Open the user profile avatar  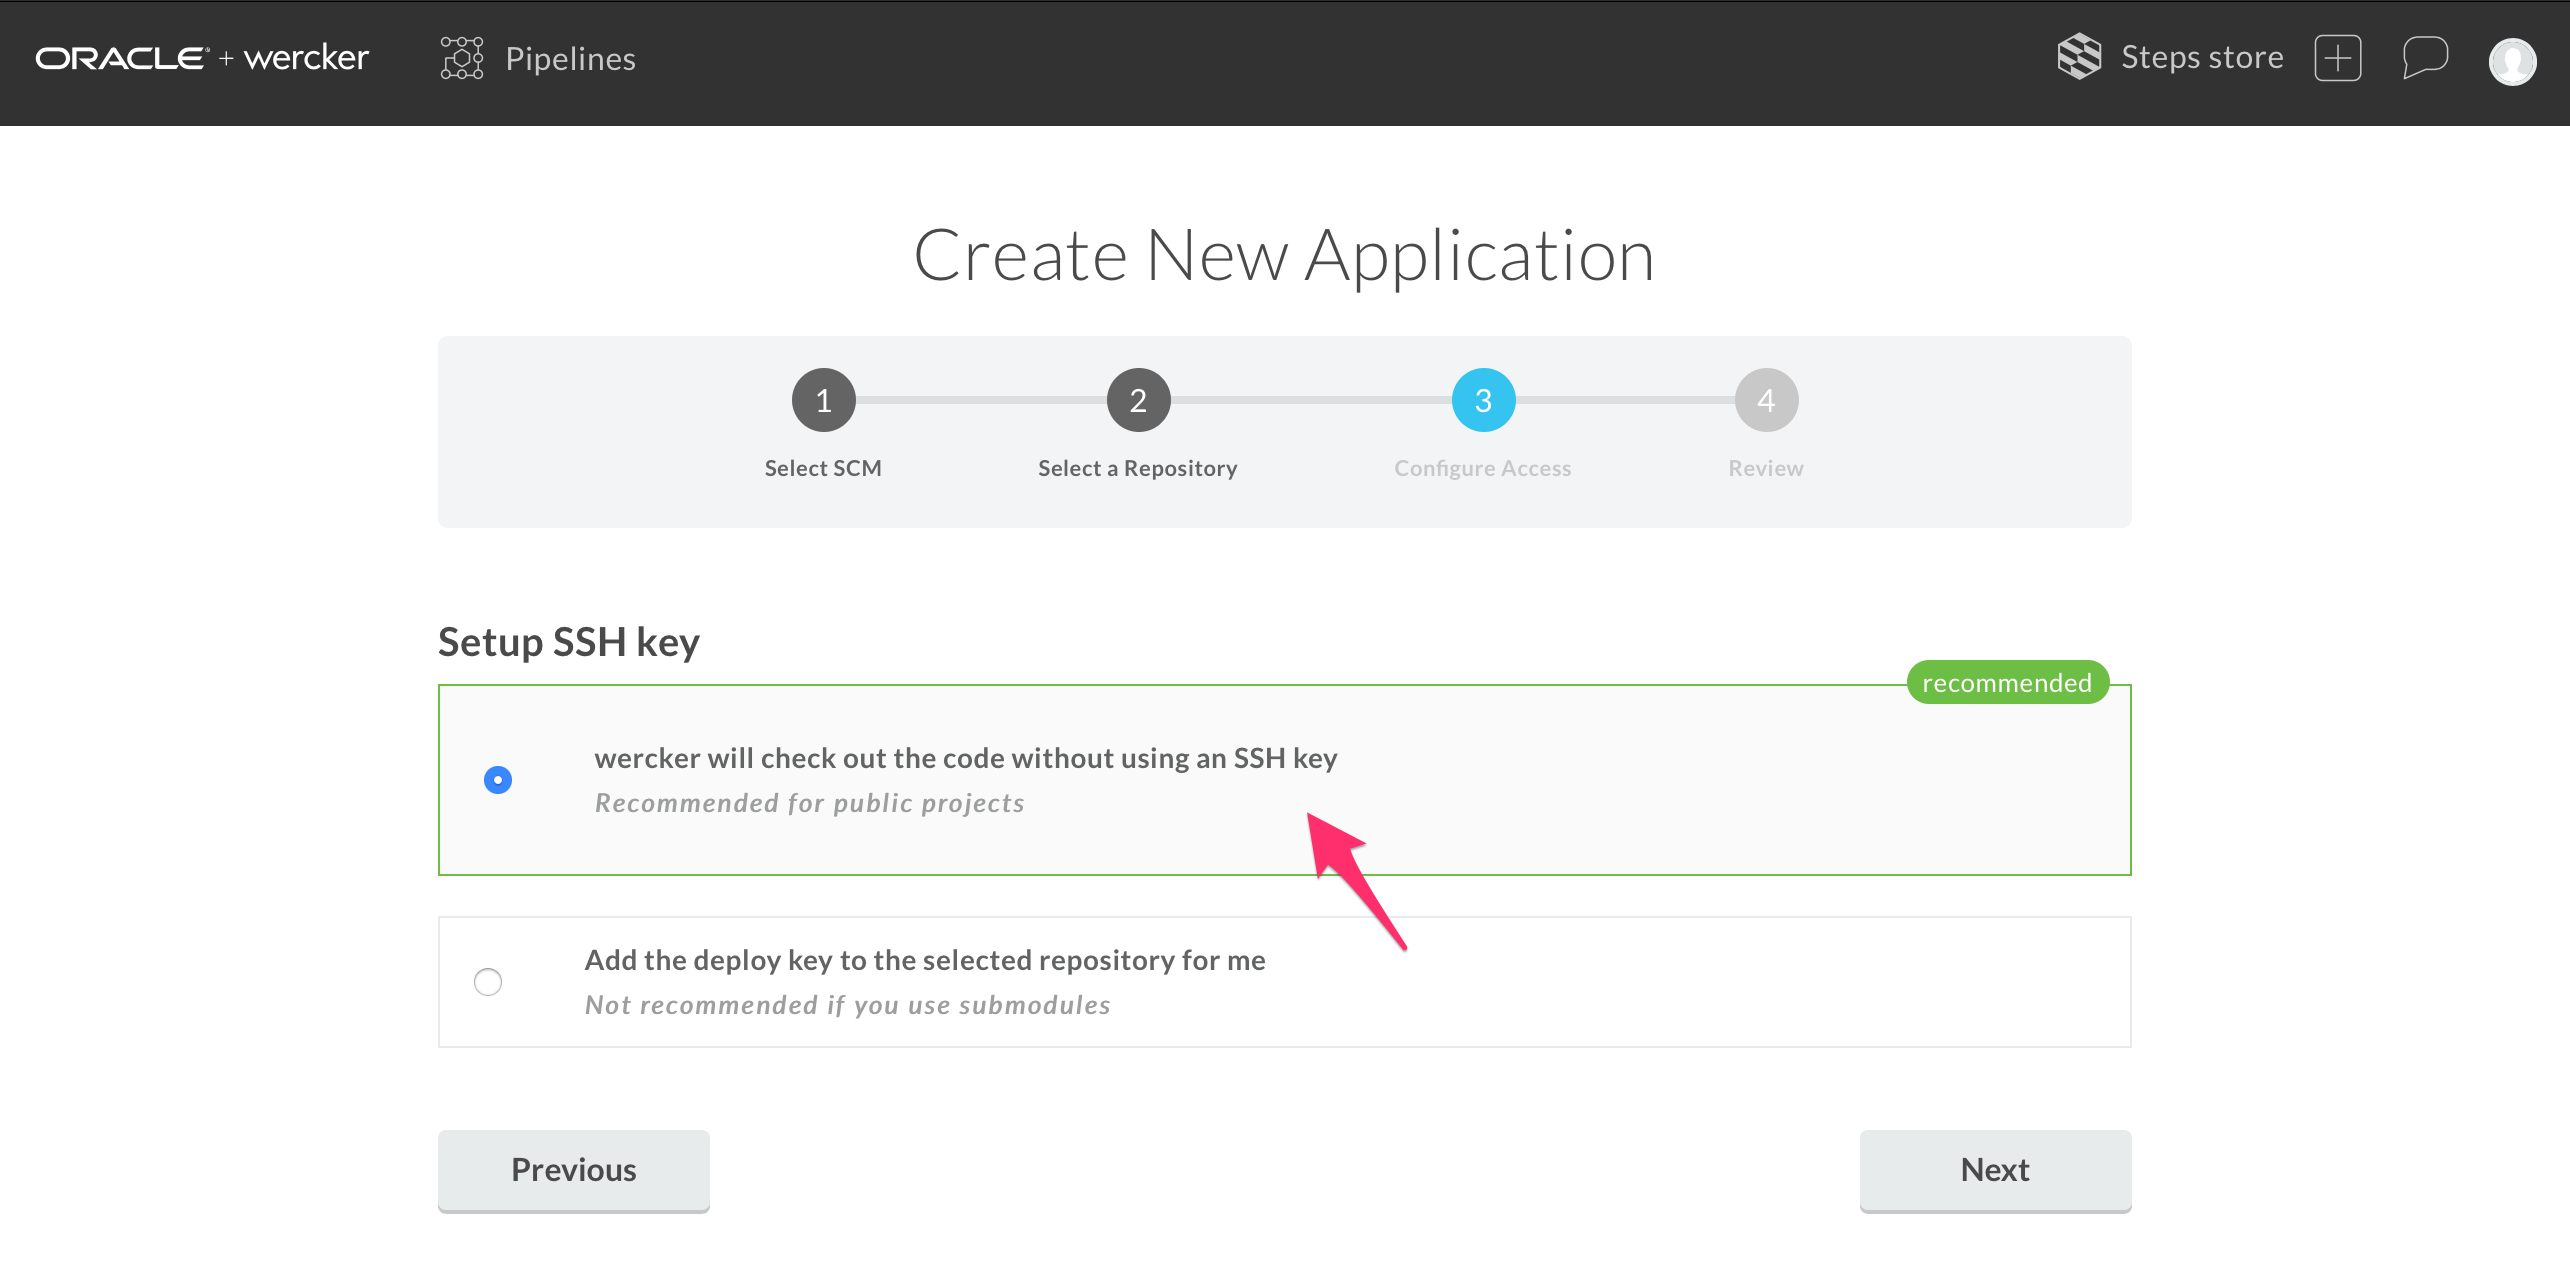click(x=2512, y=61)
